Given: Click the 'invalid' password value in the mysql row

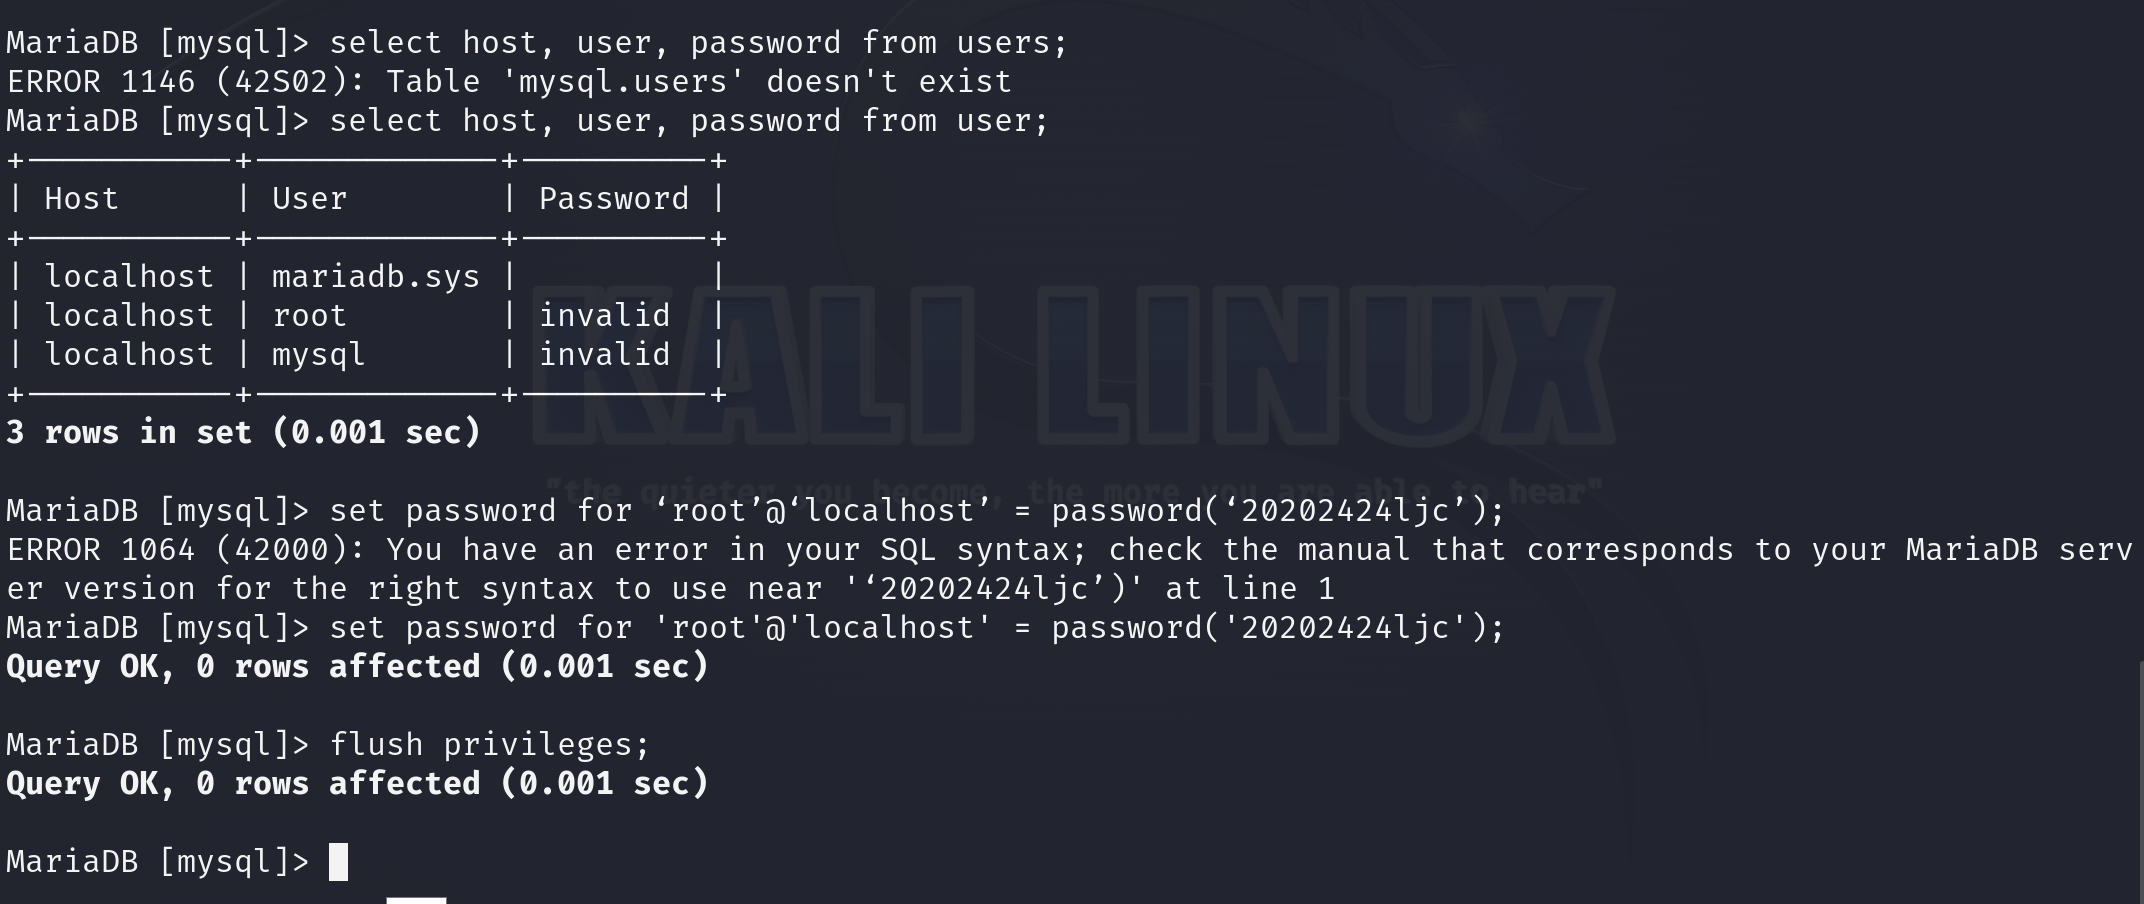Looking at the screenshot, I should 604,355.
